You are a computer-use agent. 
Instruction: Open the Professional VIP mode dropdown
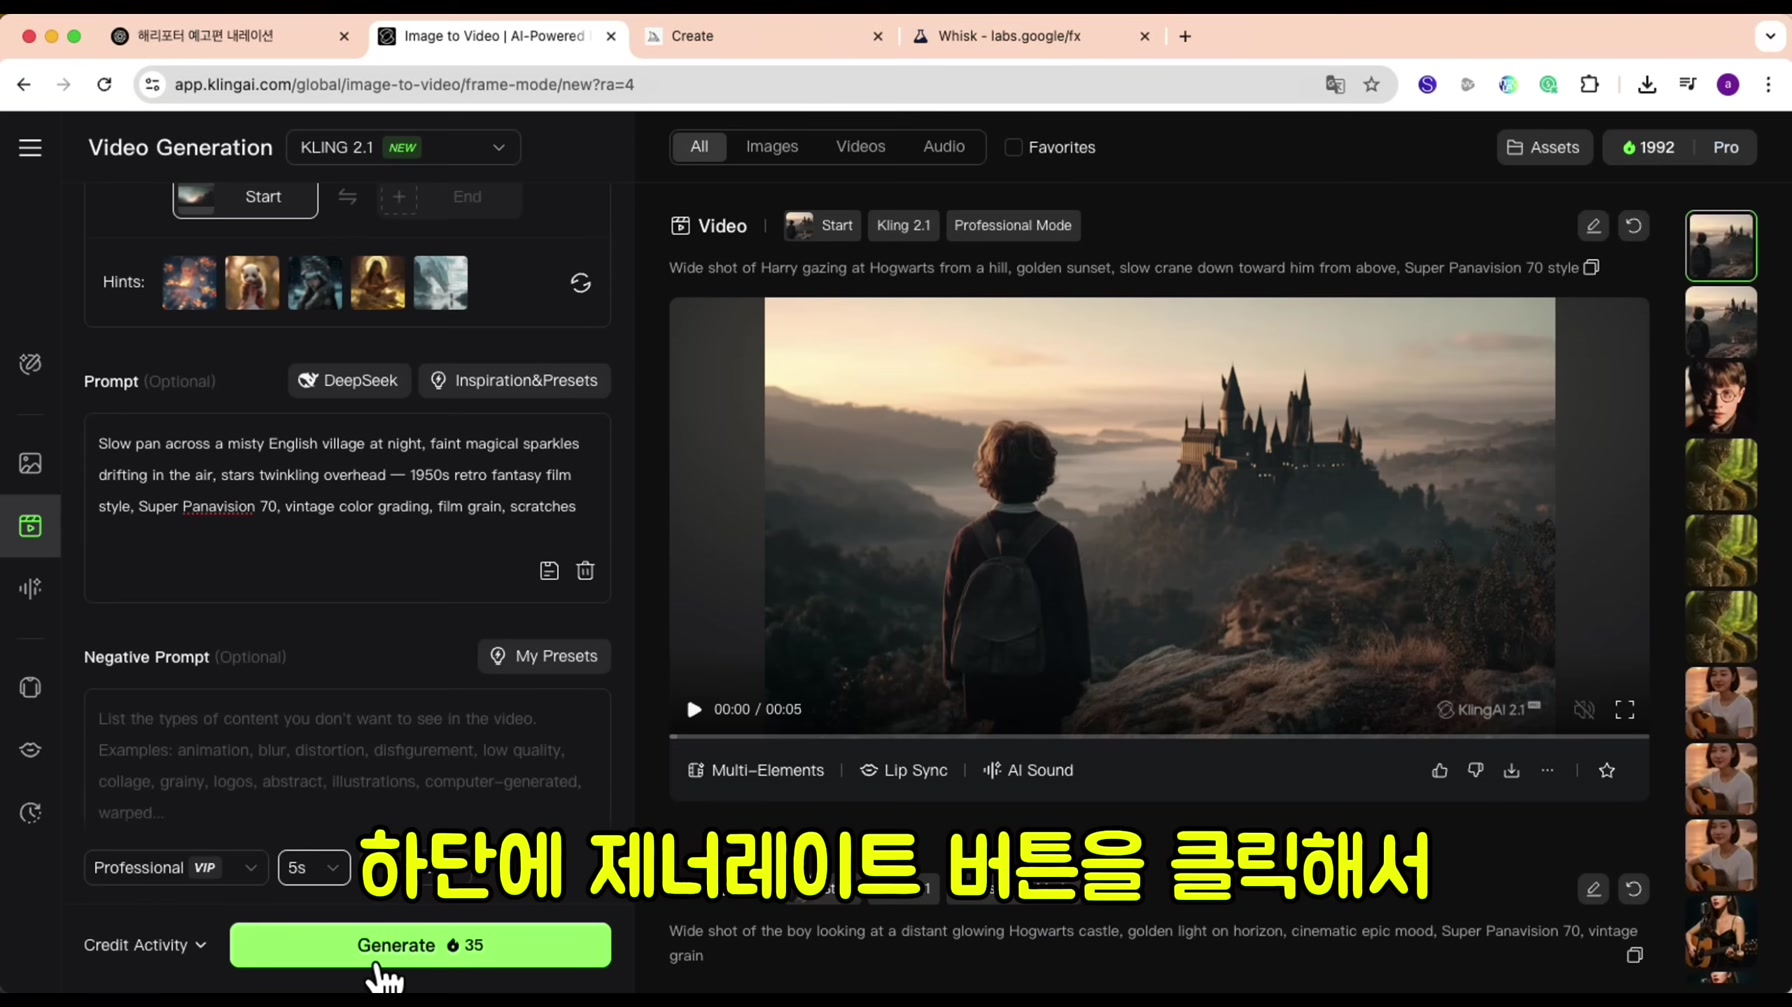[x=175, y=867]
